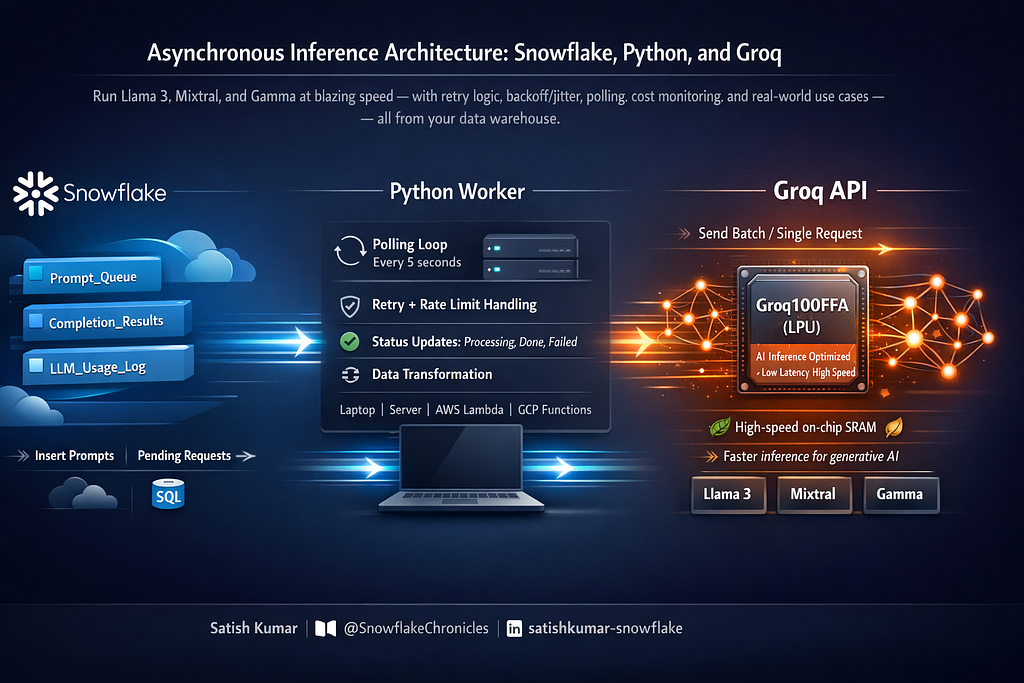Click the Medium book icon next to @SnowflakeChronicles
This screenshot has width=1024, height=683.
point(326,628)
